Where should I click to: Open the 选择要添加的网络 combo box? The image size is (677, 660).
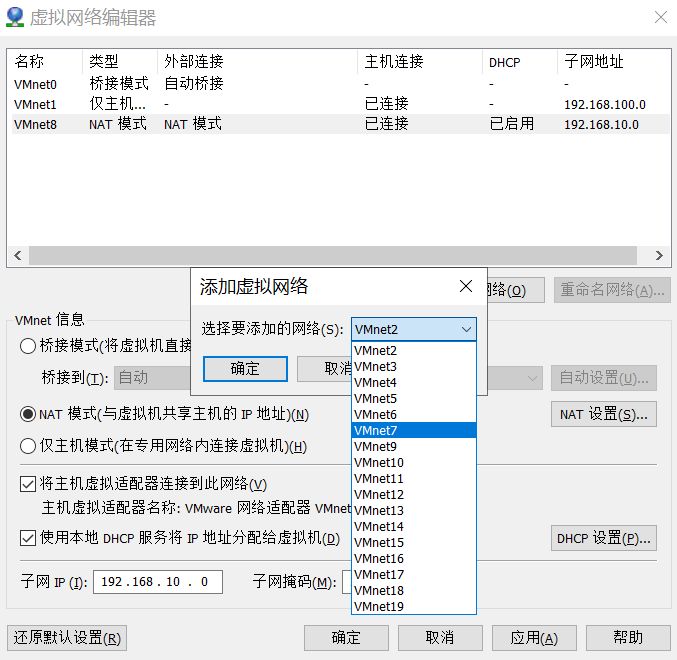(414, 329)
